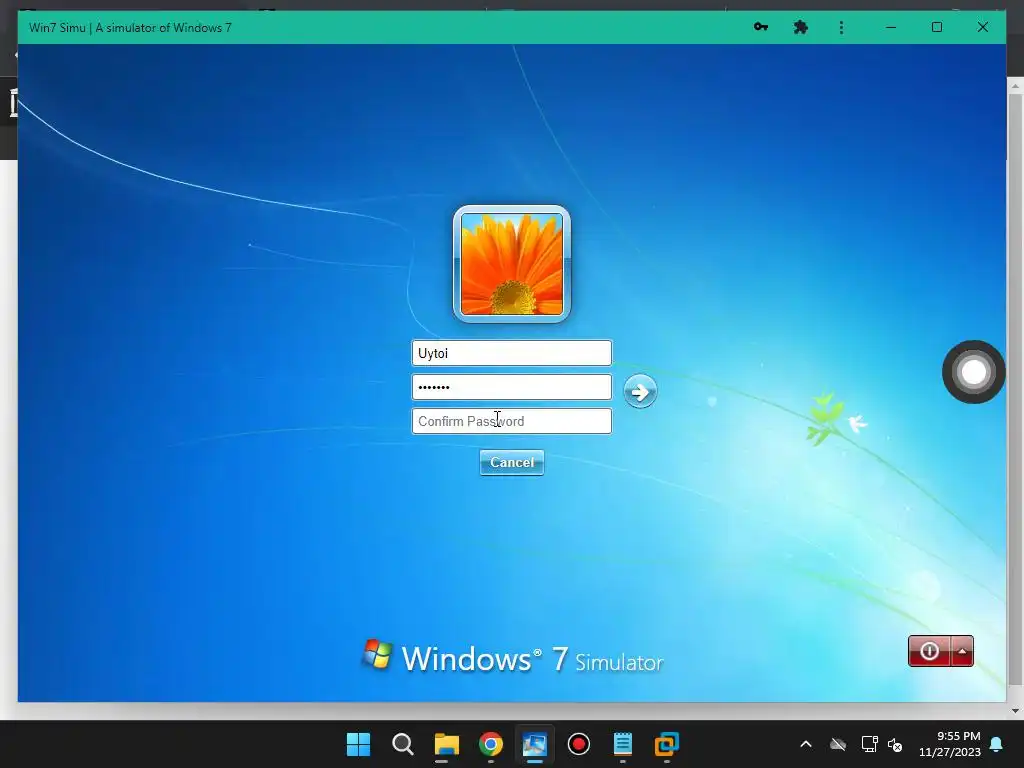
Task: Cancel the account setup
Action: pyautogui.click(x=511, y=462)
